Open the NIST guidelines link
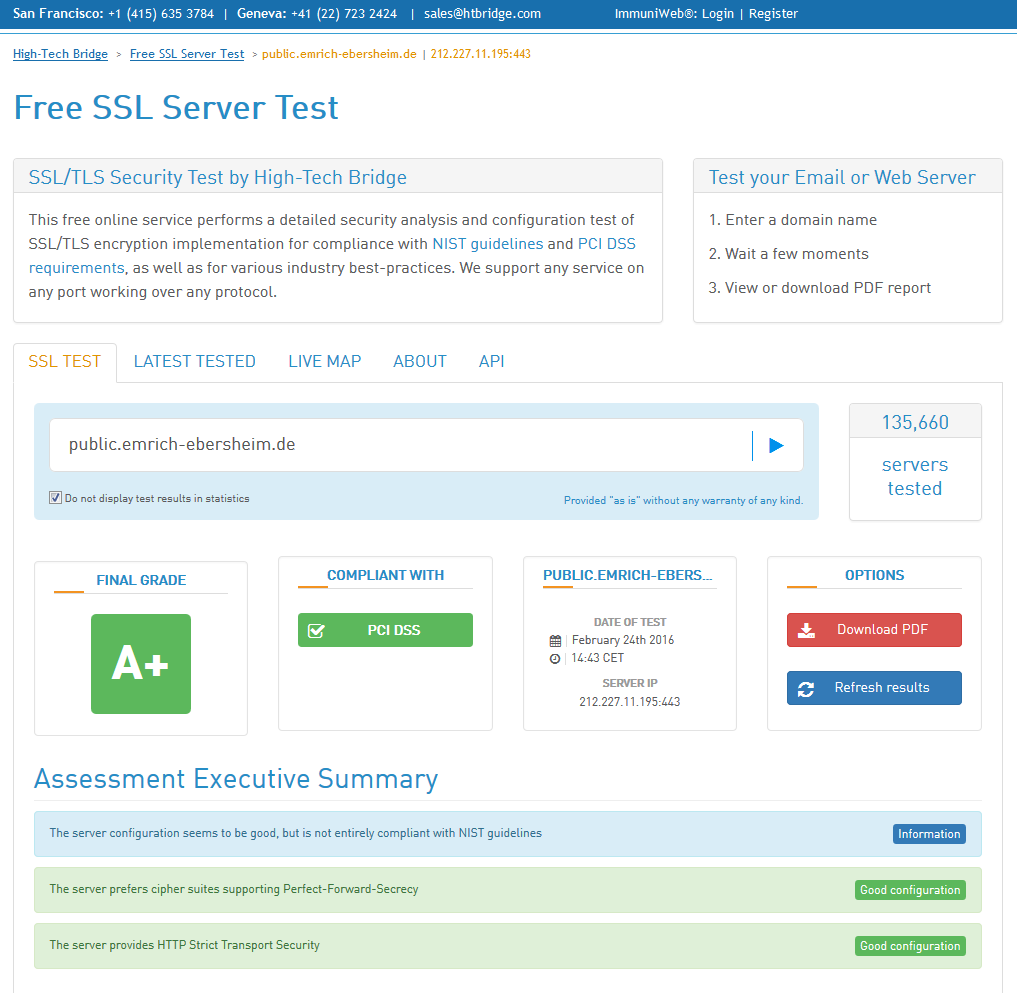Viewport: 1017px width, 993px height. click(488, 244)
